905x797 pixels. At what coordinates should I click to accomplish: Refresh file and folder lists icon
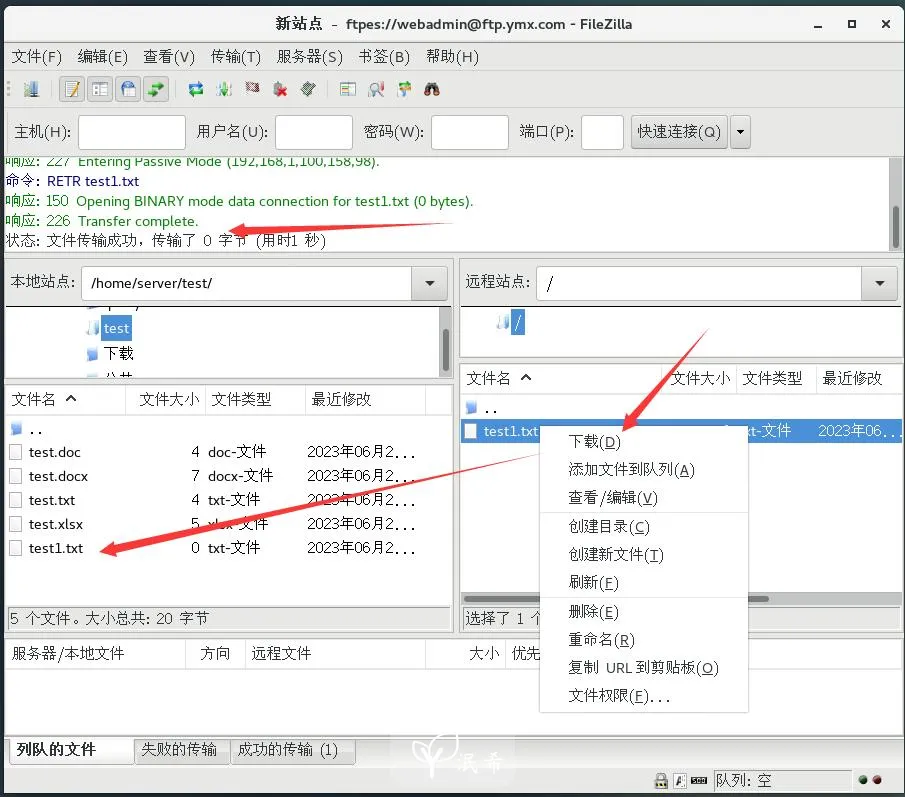(196, 89)
